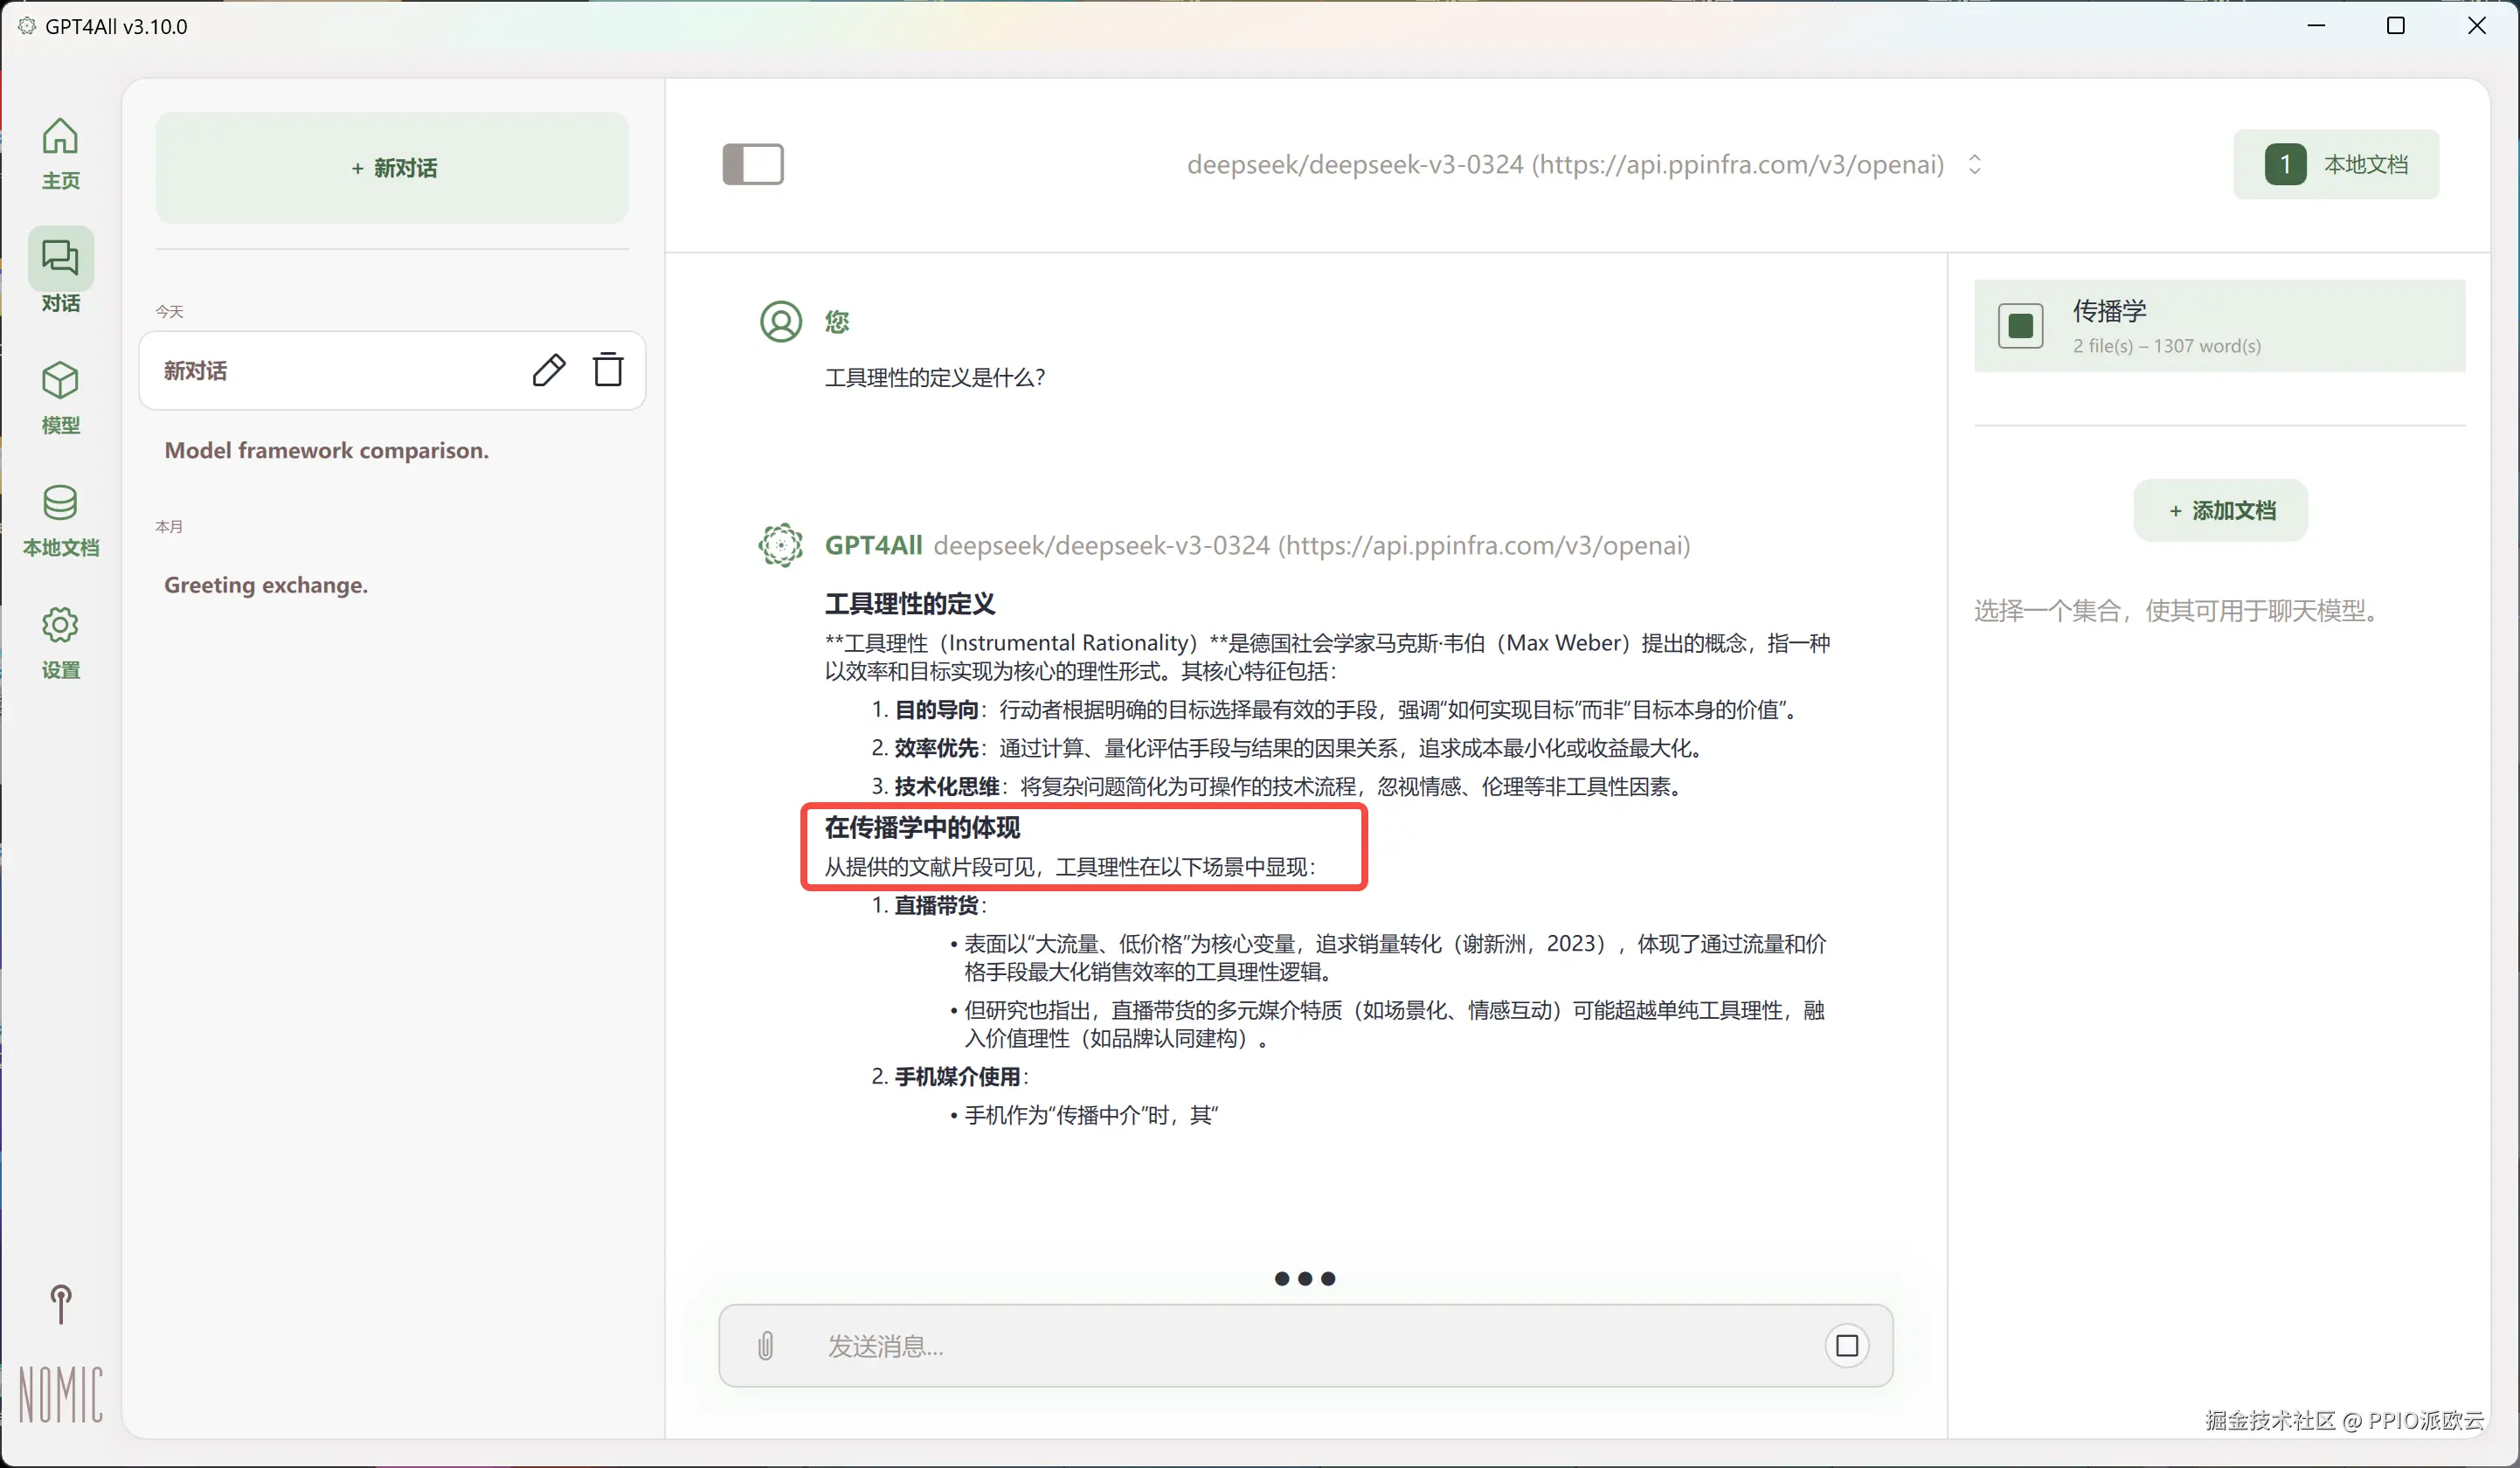This screenshot has height=1468, width=2520.
Task: Click the paperclip attachment icon
Action: tap(765, 1345)
